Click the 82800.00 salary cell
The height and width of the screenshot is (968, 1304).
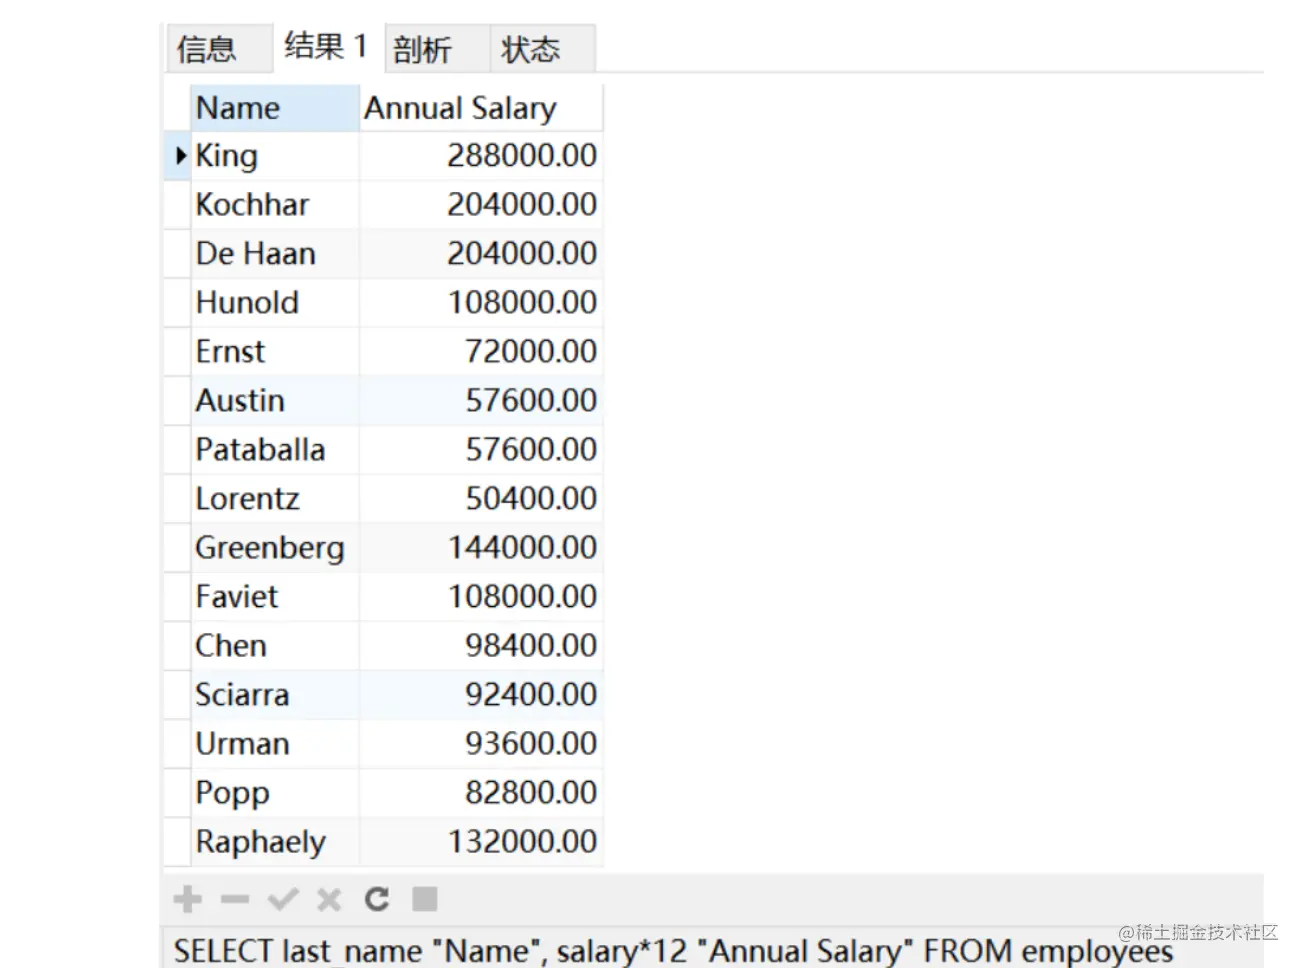point(481,793)
